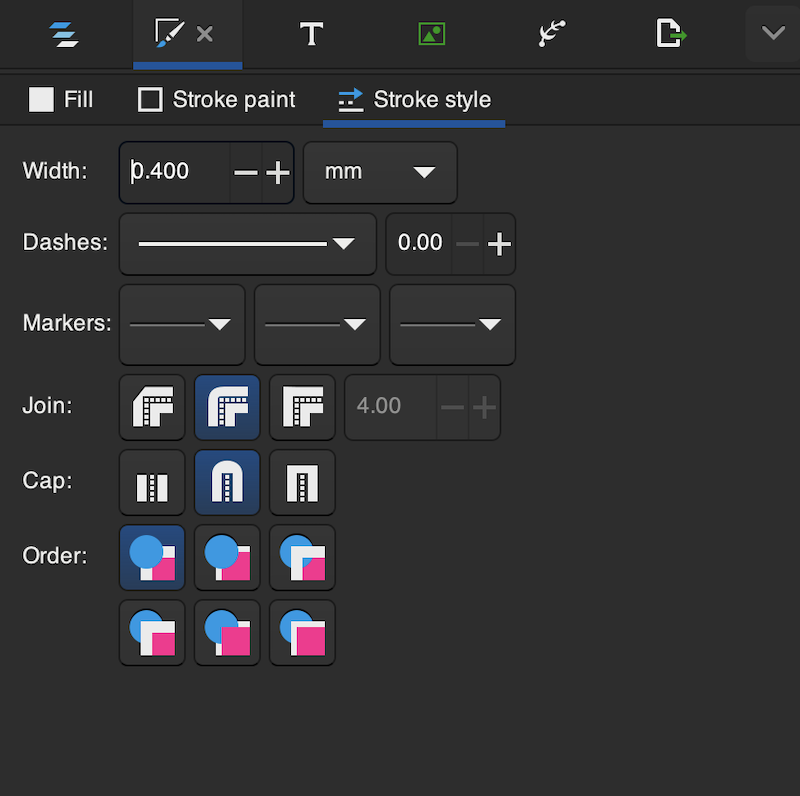Open the Text and Font panel icon
This screenshot has height=796, width=800.
(311, 34)
